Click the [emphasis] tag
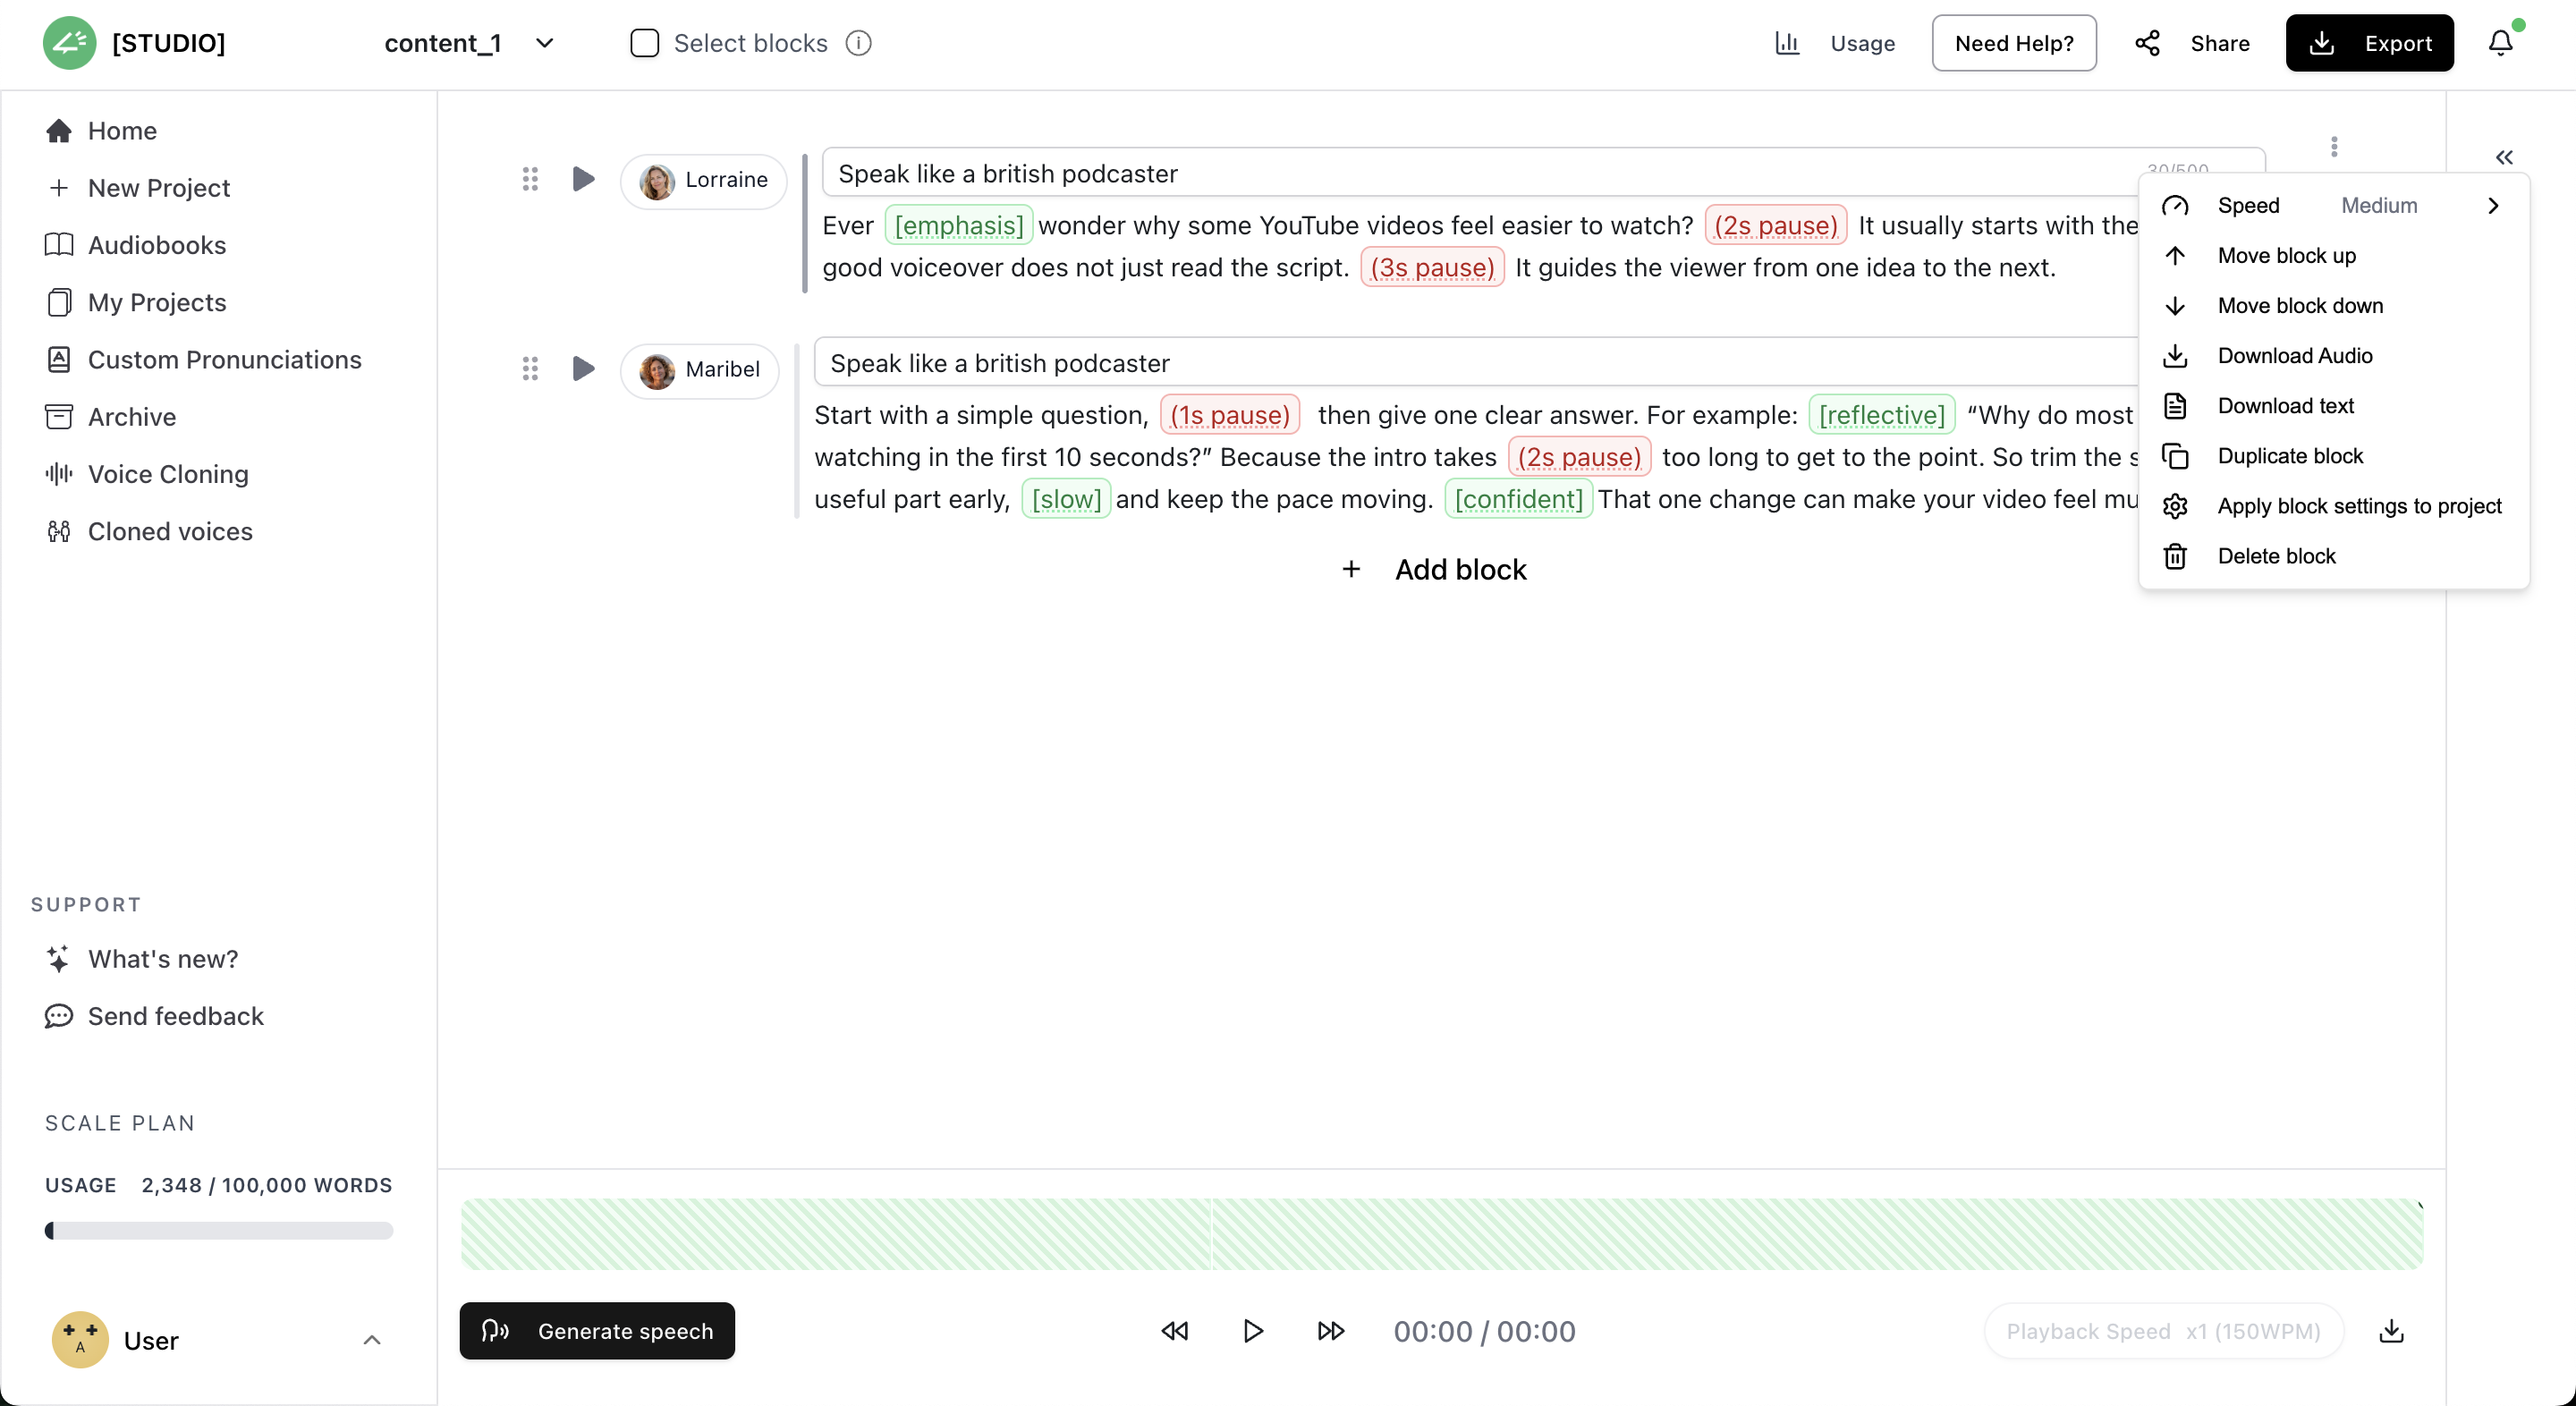The image size is (2576, 1406). click(x=959, y=225)
